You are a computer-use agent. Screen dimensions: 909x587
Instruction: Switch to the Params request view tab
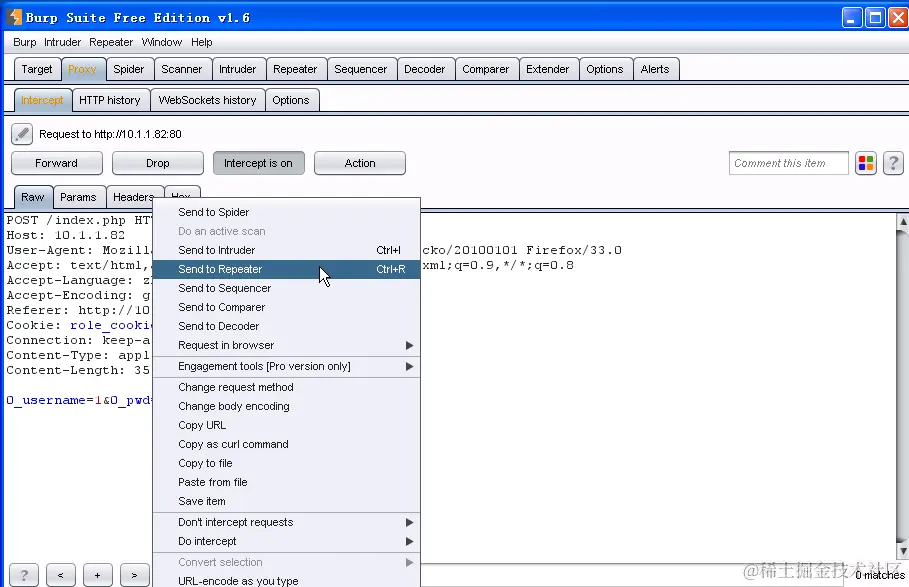[x=78, y=197]
